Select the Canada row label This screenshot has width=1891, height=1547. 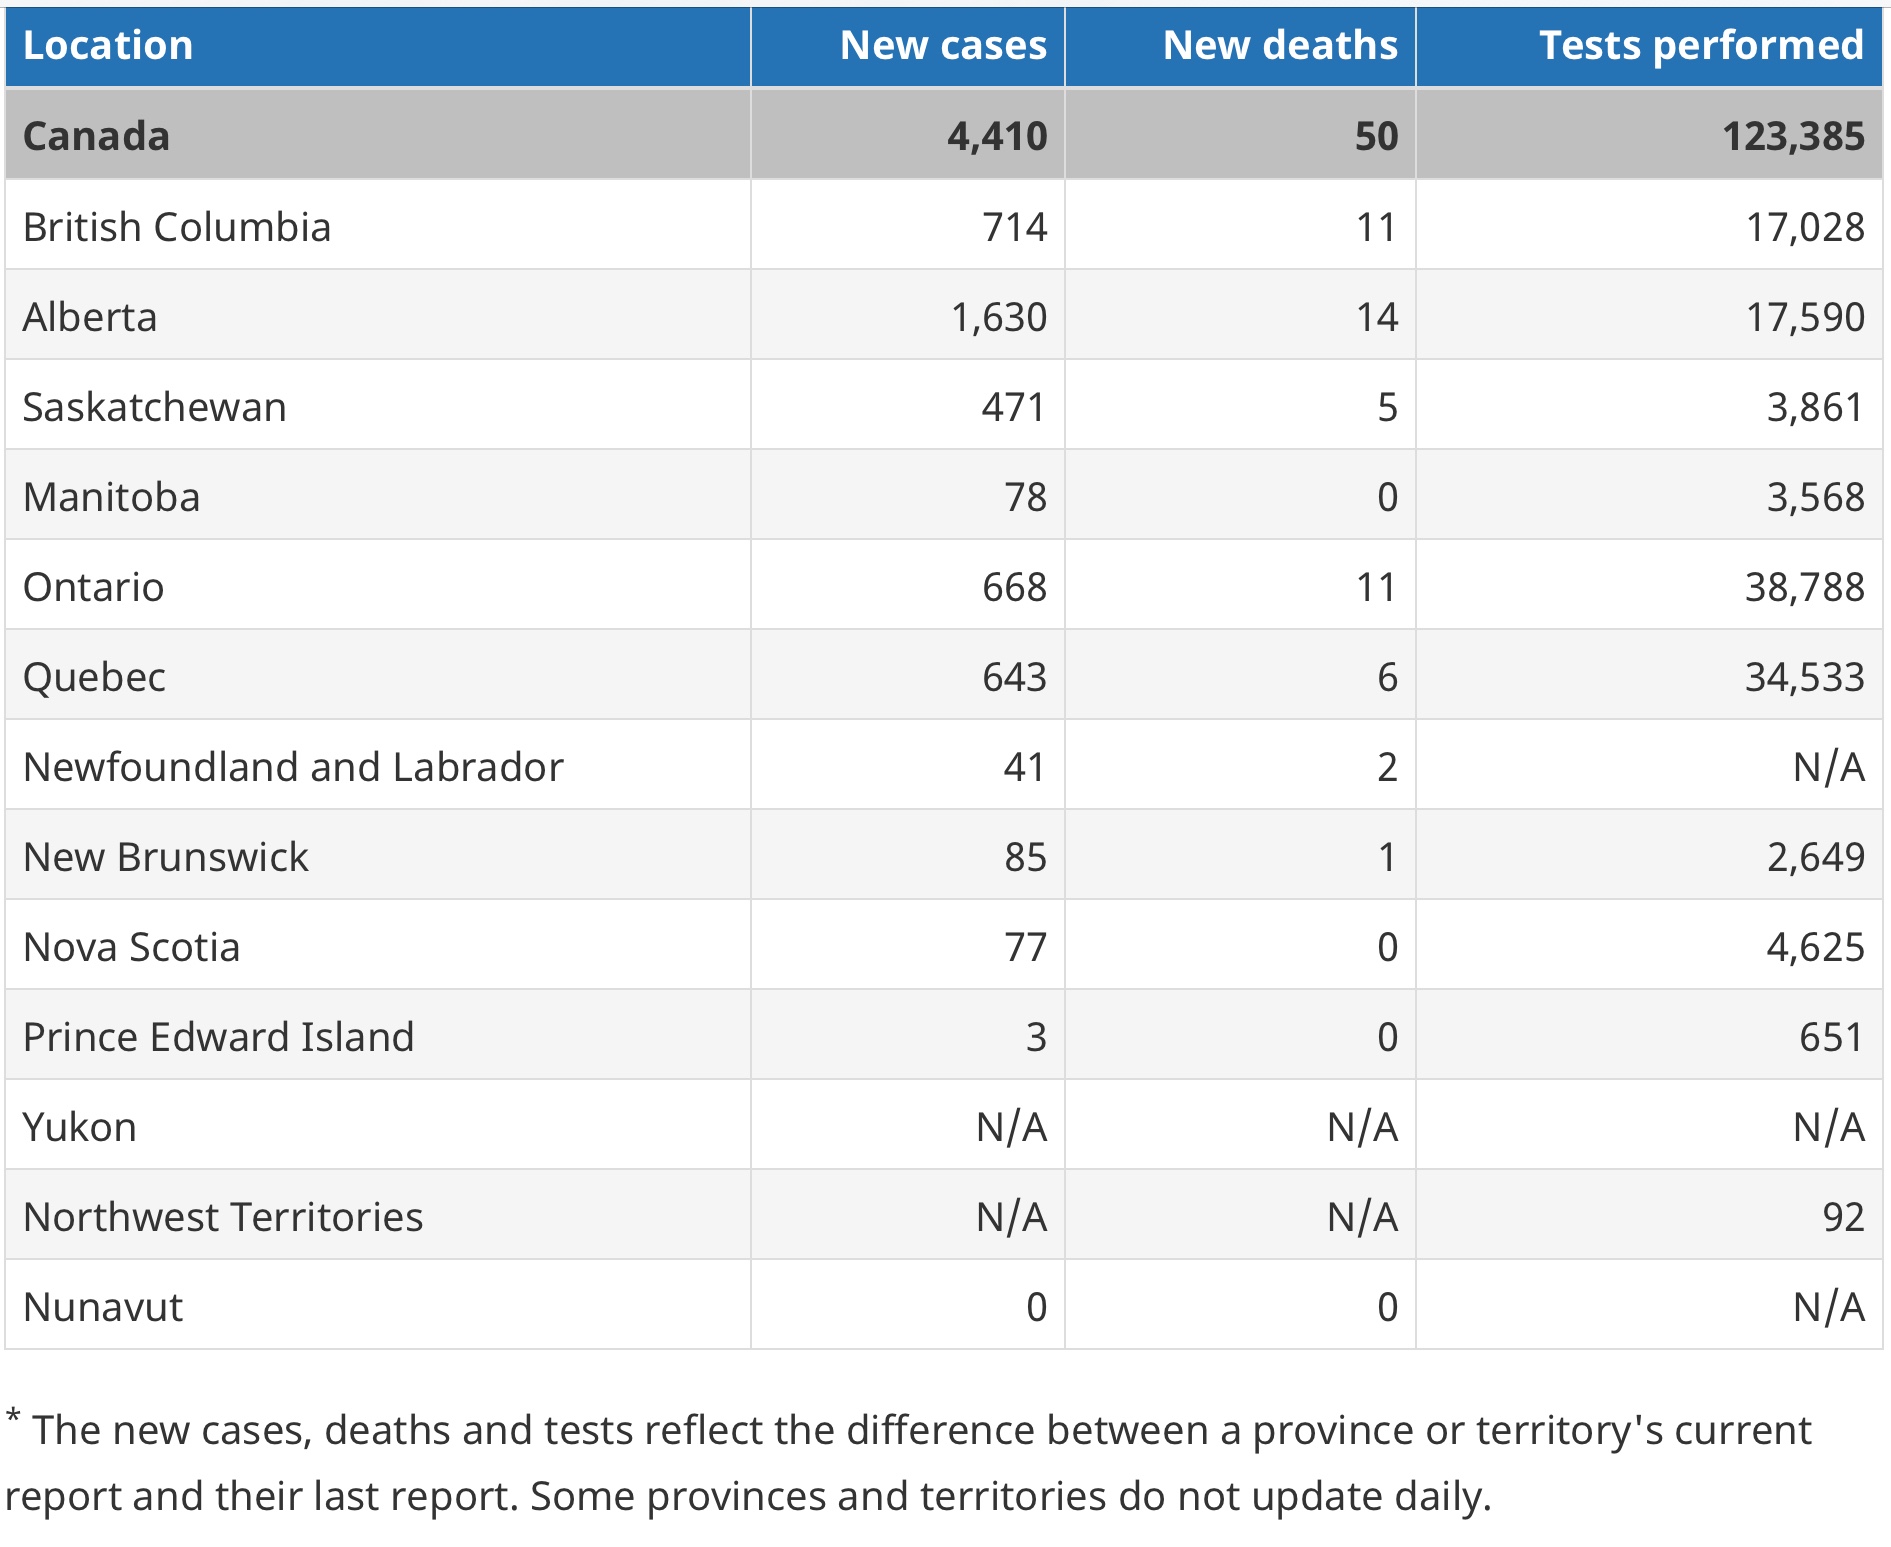coord(96,136)
